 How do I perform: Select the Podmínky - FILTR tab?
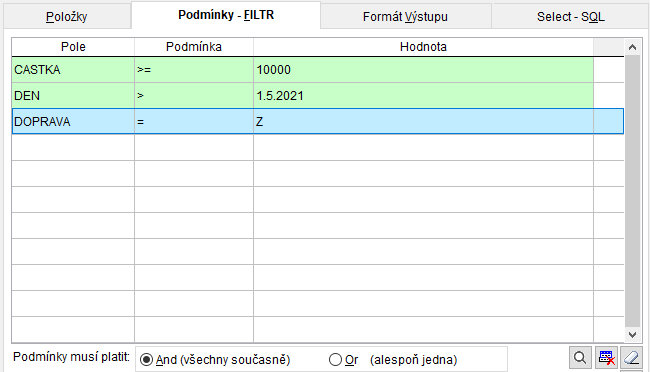click(226, 15)
